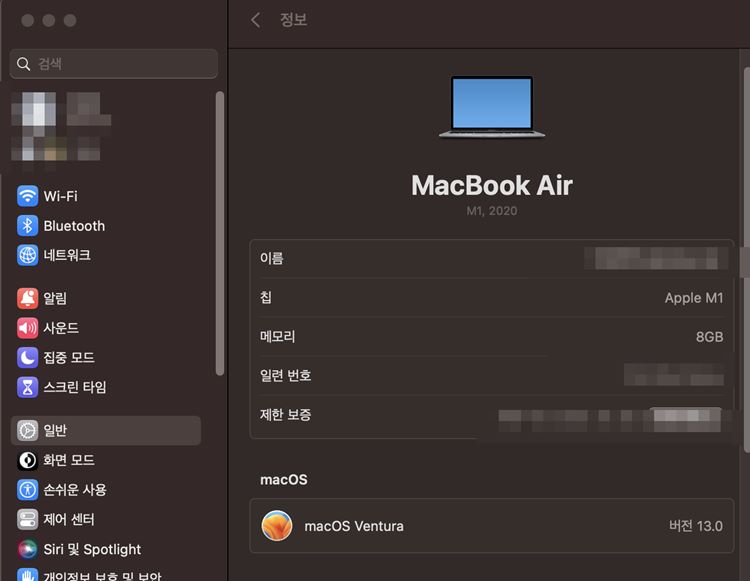
Task: Go back with the chevron arrow
Action: click(256, 20)
